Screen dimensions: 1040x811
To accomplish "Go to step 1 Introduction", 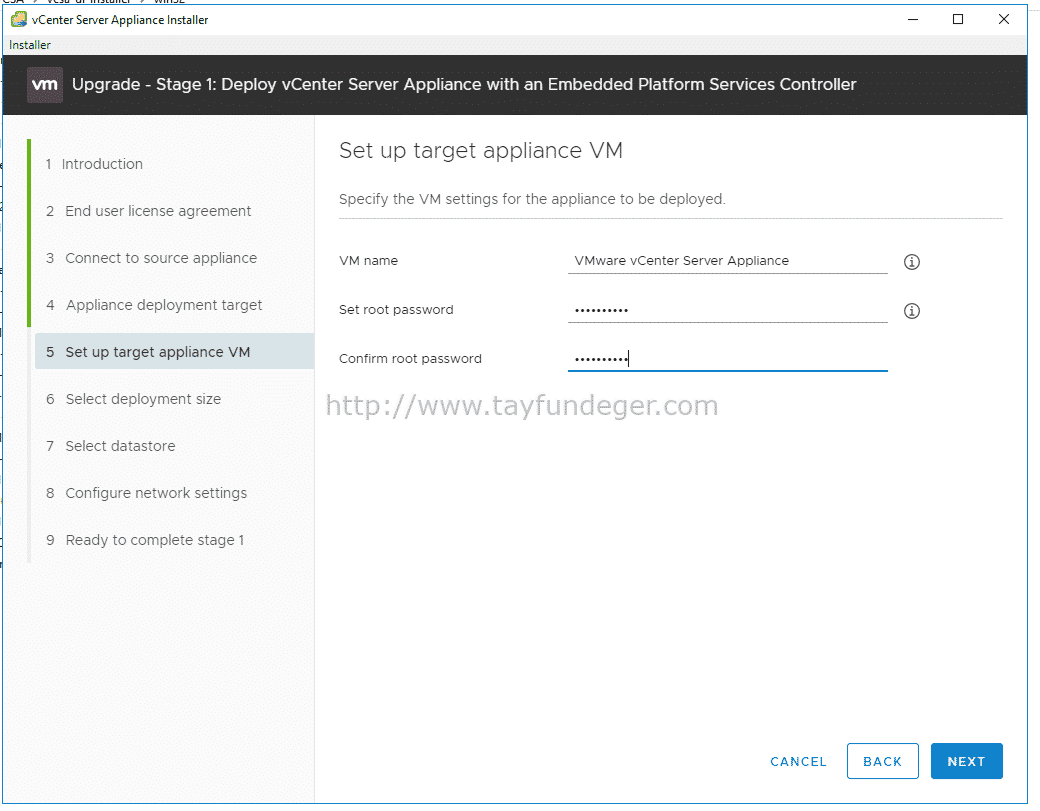I will point(94,164).
